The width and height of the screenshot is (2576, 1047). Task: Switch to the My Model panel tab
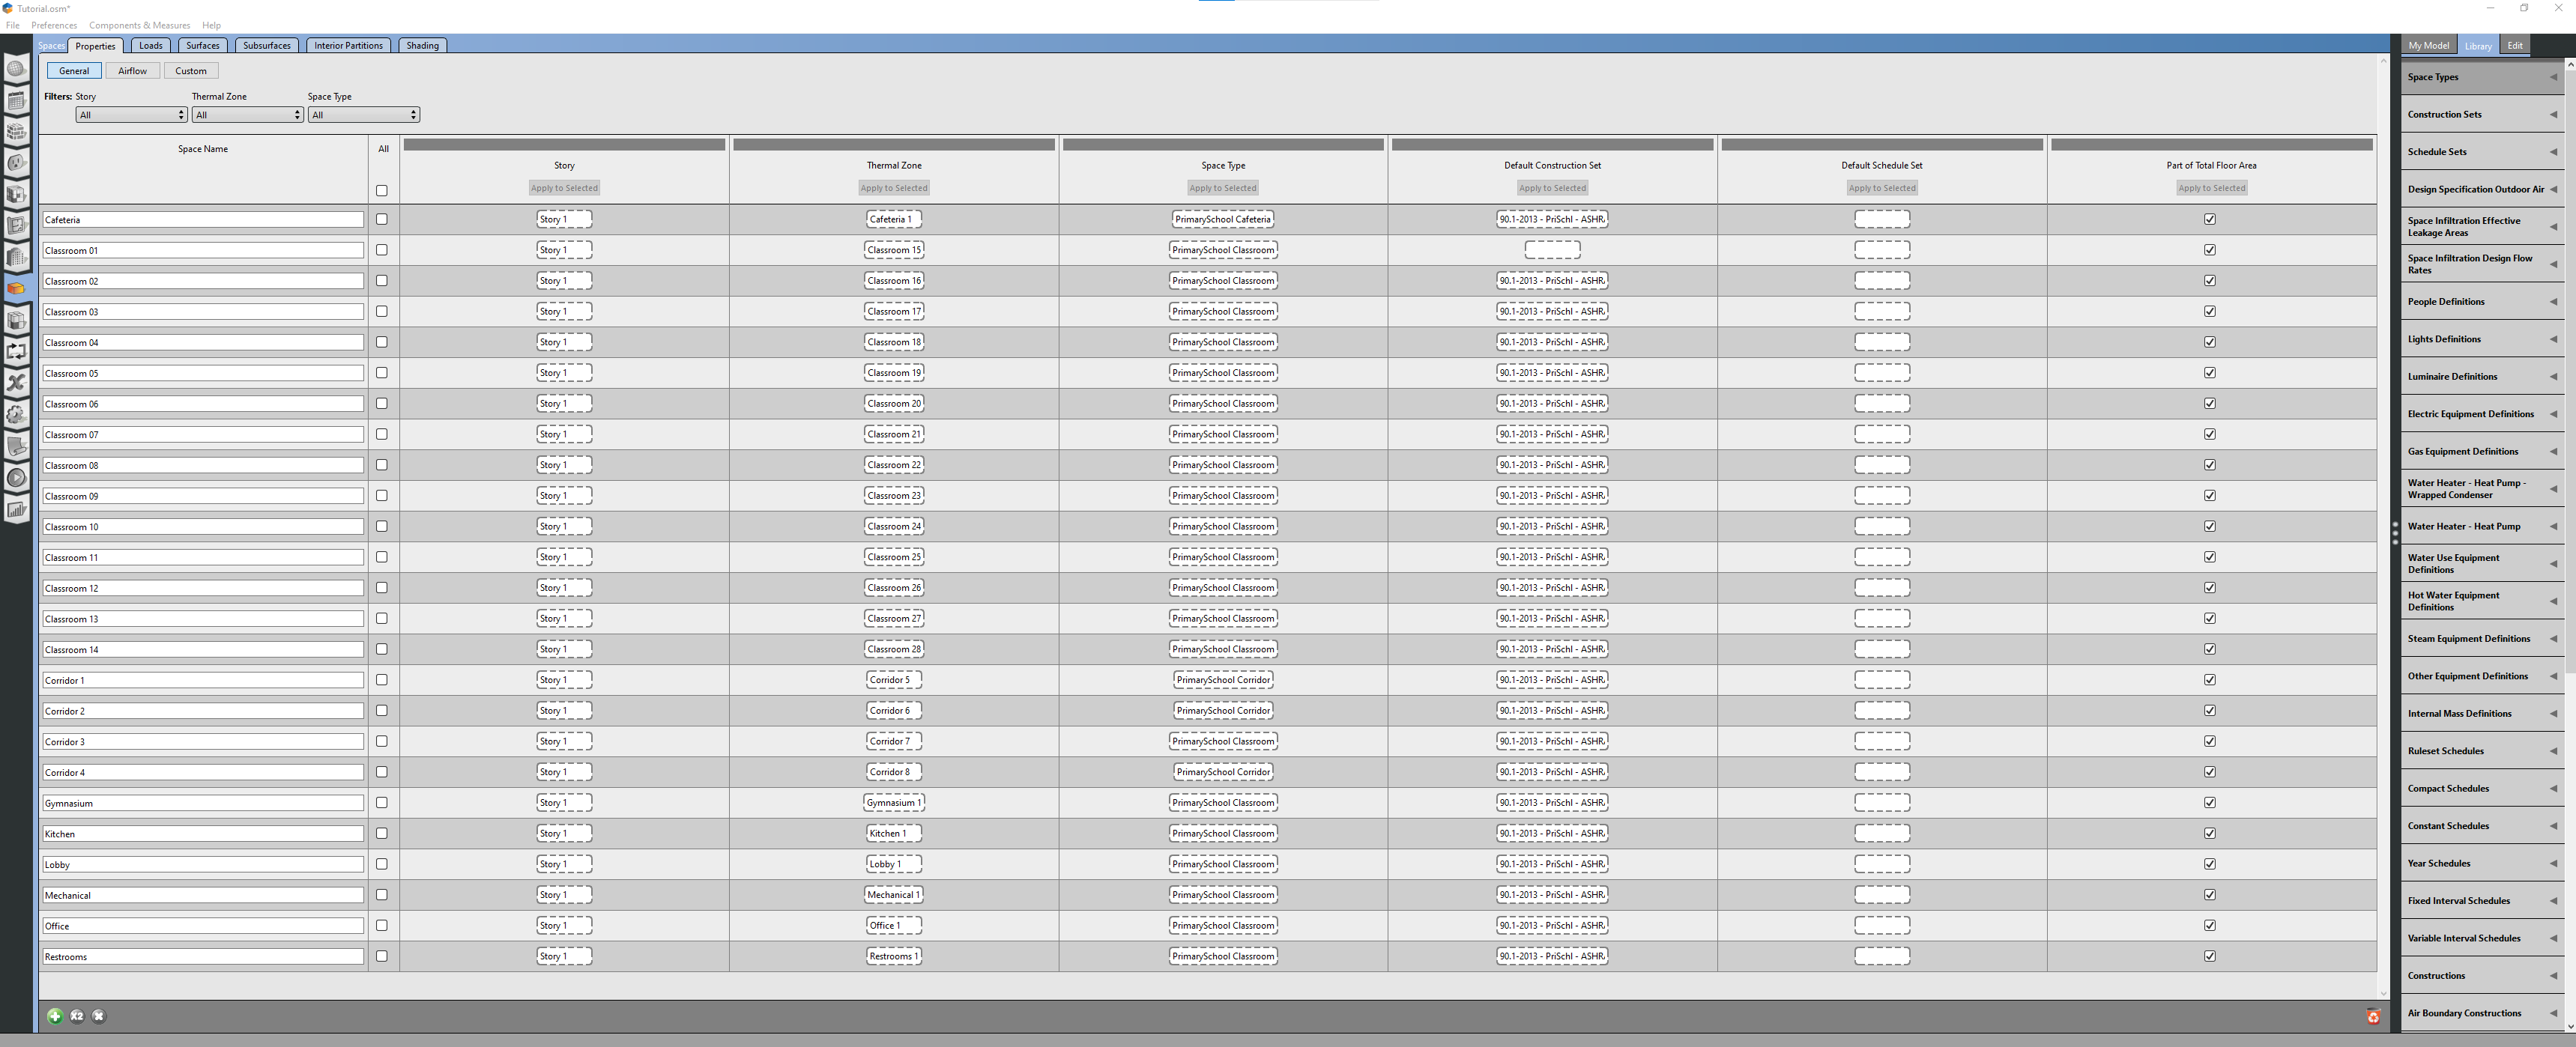pyautogui.click(x=2428, y=46)
